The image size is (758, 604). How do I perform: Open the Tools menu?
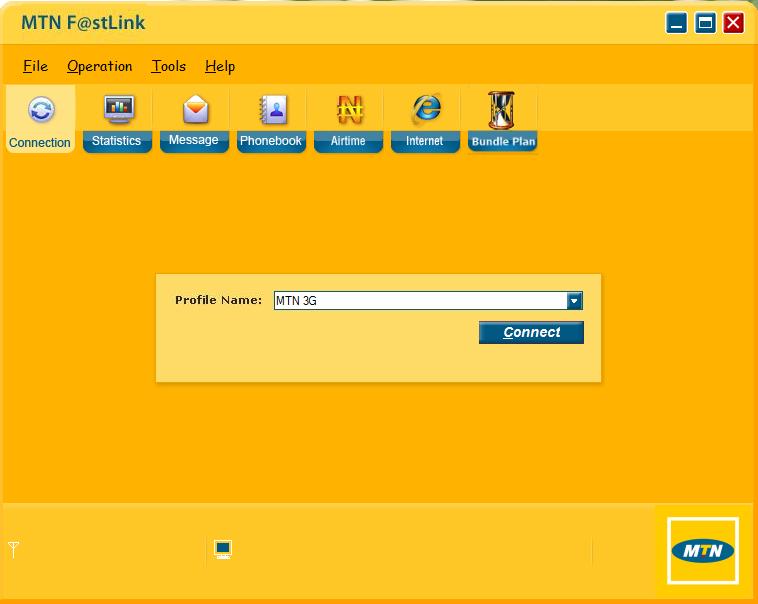point(169,66)
